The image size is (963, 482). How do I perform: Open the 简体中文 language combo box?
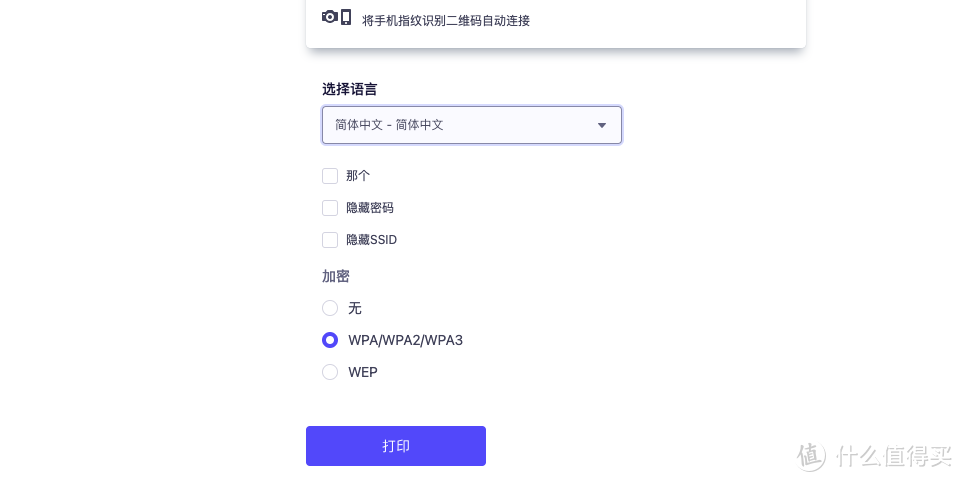tap(460, 125)
